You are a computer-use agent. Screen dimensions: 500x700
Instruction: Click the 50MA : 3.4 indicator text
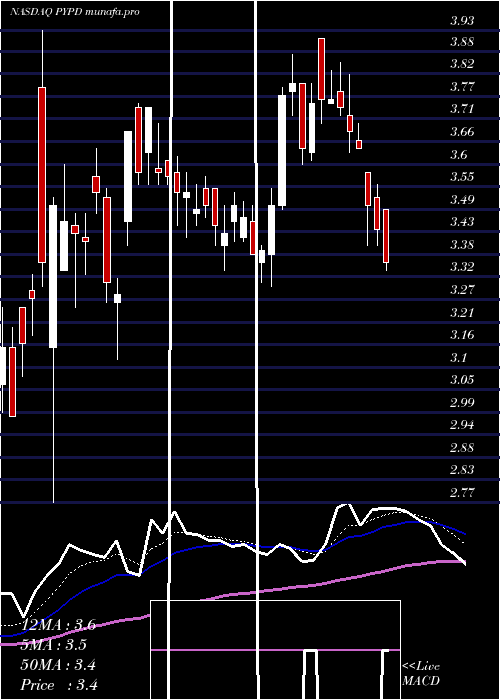[58, 665]
